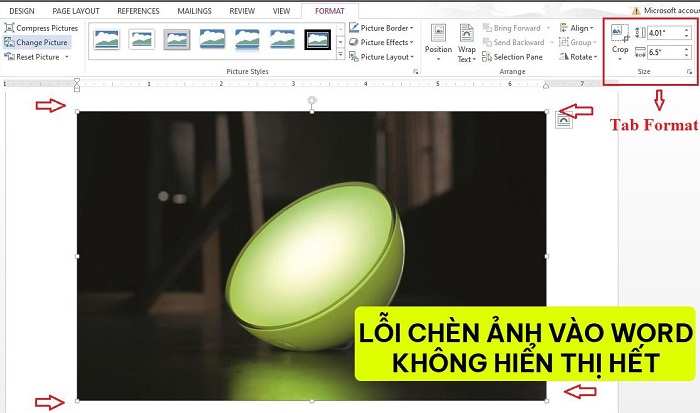Viewport: 700px width, 413px height.
Task: Open the Picture Layout dropdown
Action: [381, 57]
